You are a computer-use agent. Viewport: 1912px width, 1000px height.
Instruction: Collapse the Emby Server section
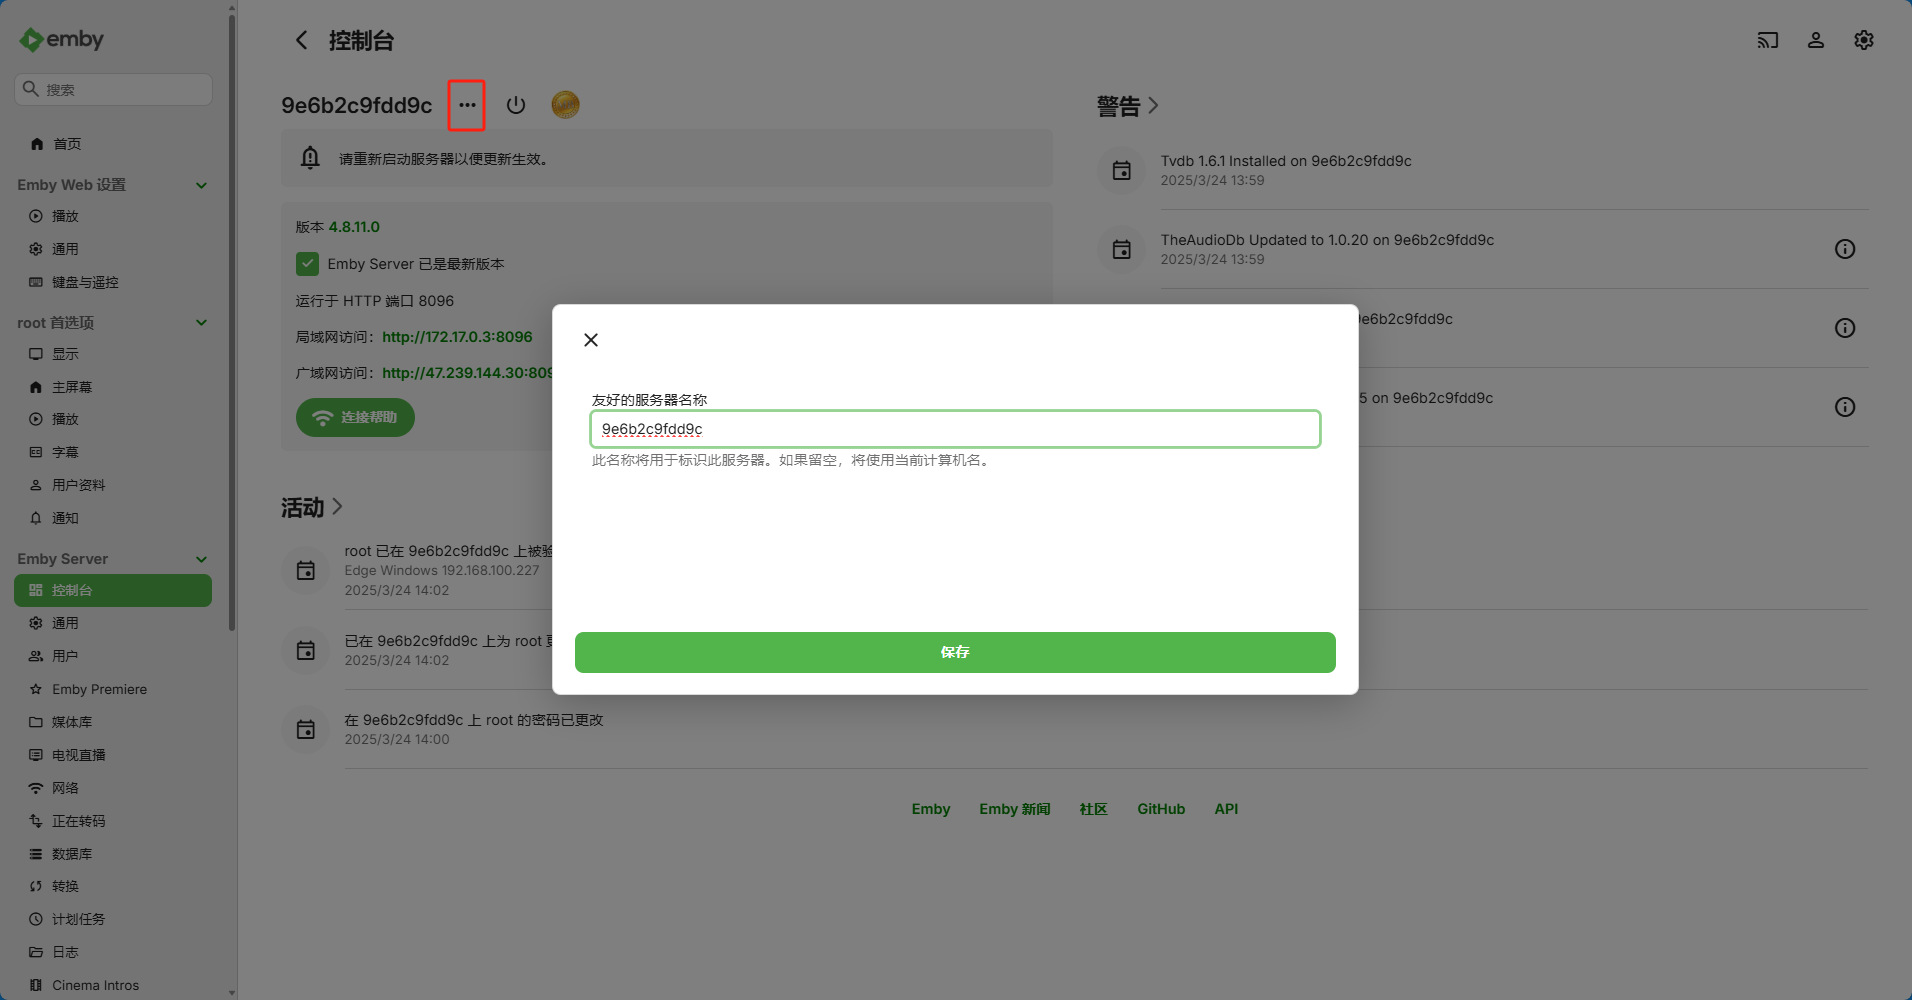point(201,559)
